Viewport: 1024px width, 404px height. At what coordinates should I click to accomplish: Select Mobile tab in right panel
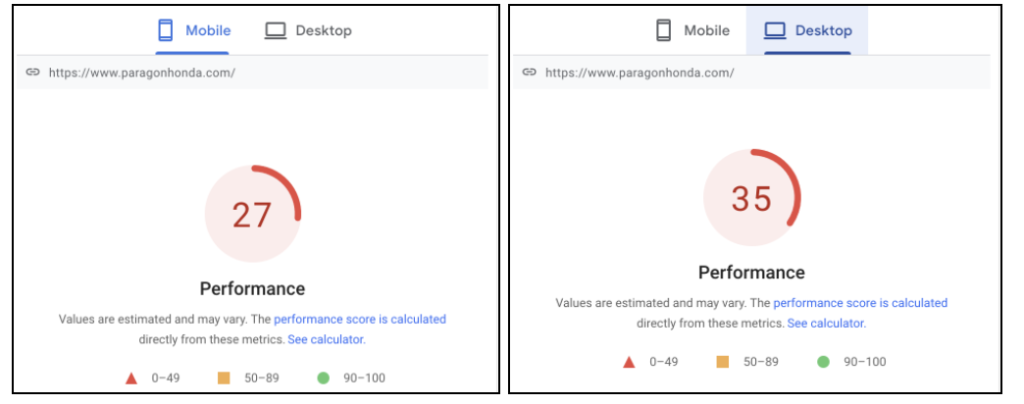[693, 31]
